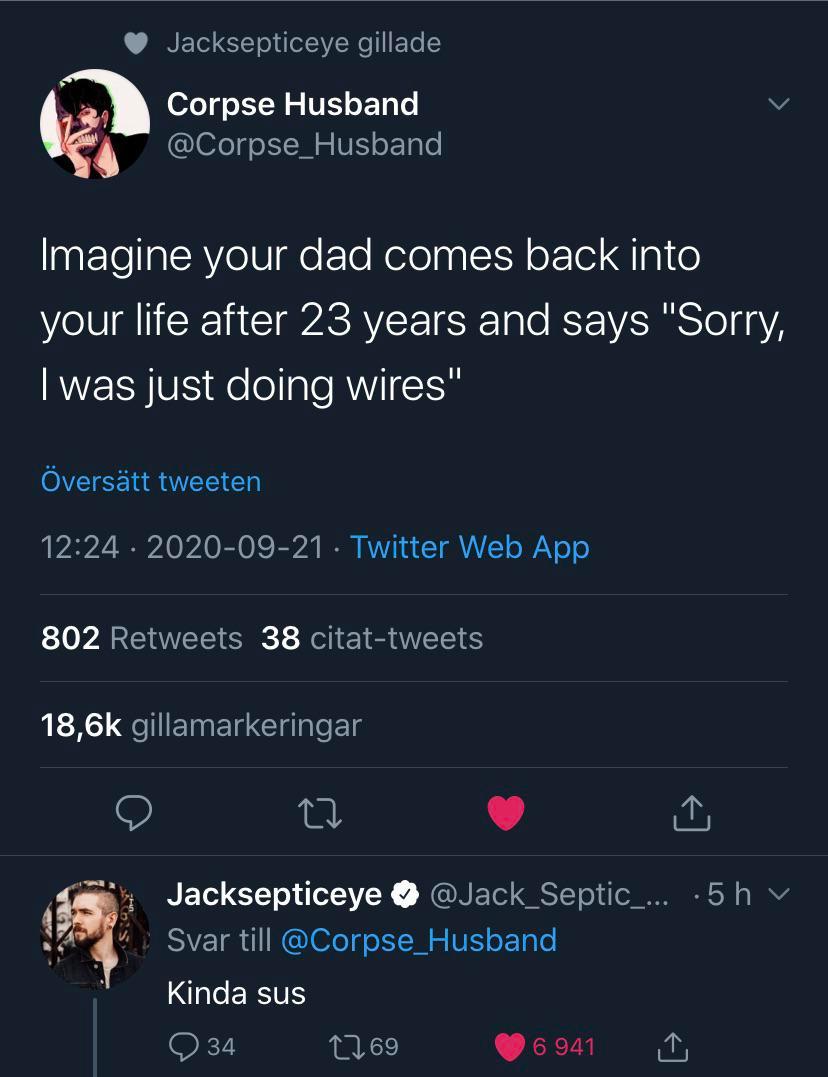Toggle like on Jacksepticeye's reply
The width and height of the screenshot is (828, 1077).
coord(511,1046)
